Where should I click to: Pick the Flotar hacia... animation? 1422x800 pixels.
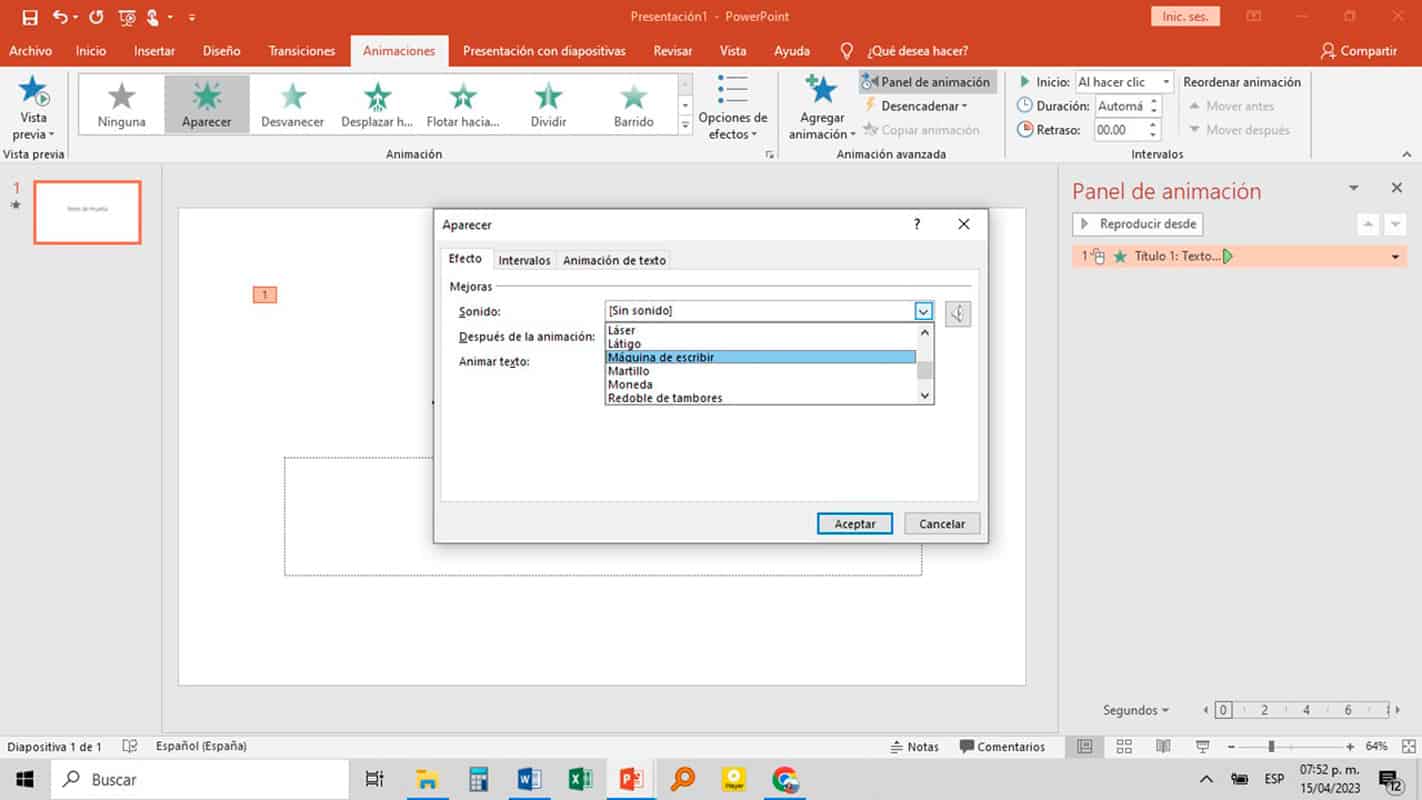(x=463, y=105)
